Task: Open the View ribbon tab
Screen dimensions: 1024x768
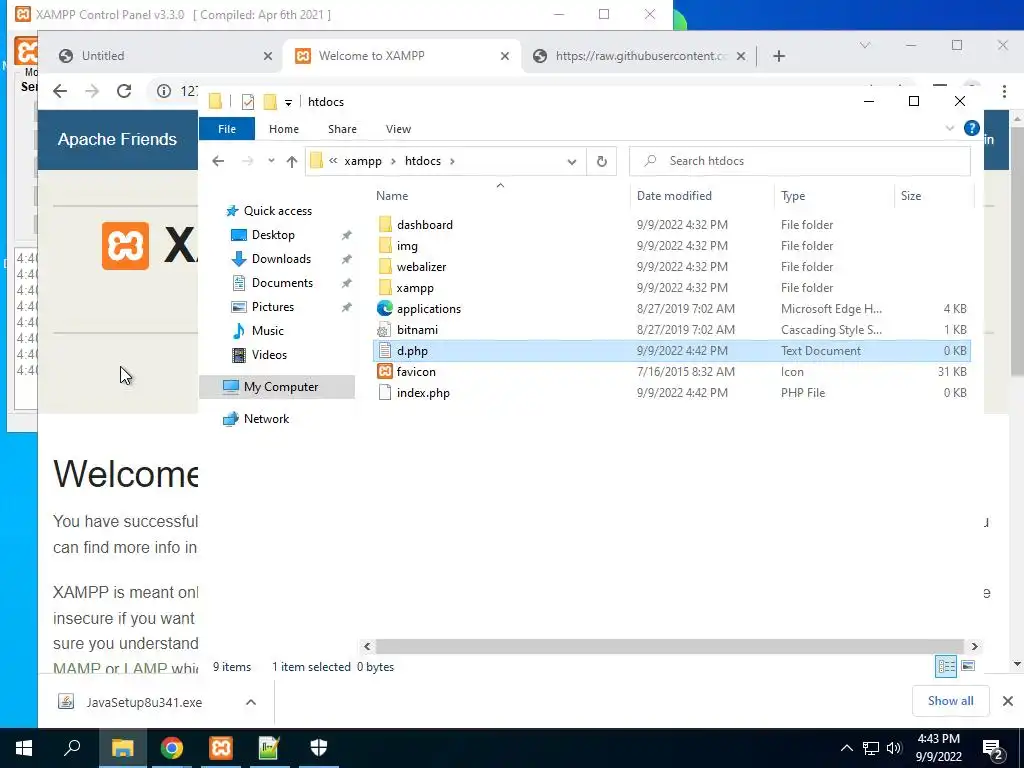Action: (398, 129)
